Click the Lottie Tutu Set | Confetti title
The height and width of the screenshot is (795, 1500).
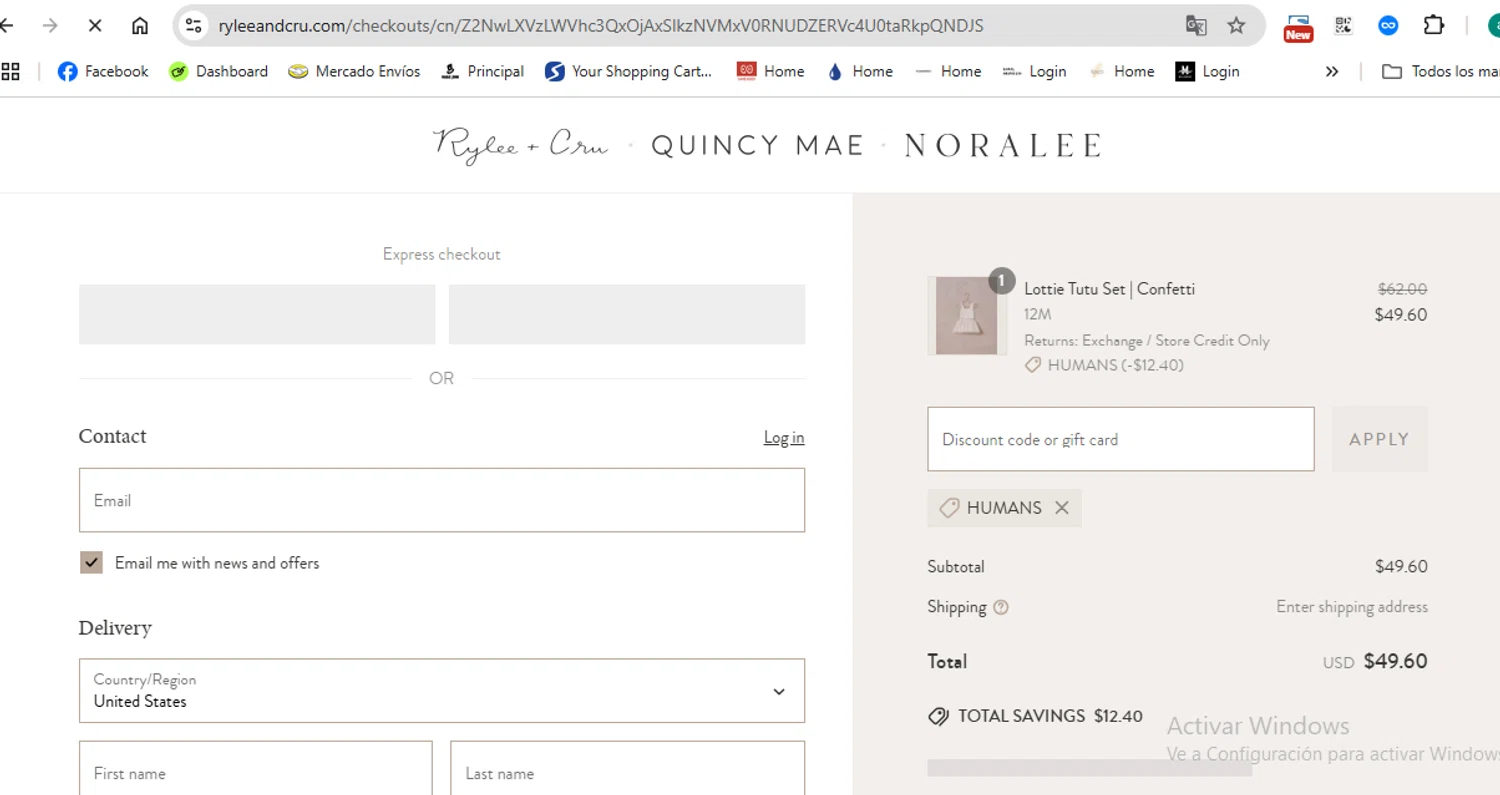pos(1109,289)
